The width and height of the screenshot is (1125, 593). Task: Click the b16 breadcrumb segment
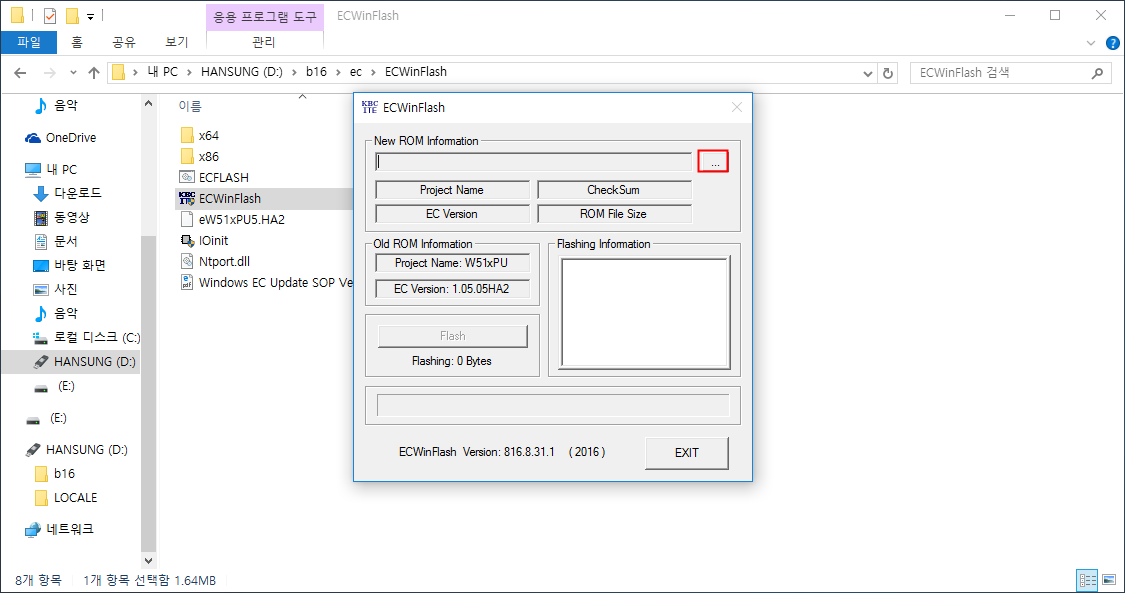coord(316,72)
